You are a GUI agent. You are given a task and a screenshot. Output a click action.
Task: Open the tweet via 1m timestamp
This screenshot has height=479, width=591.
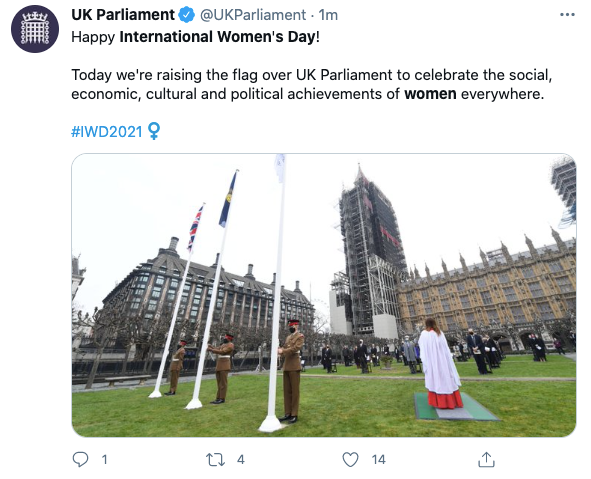pyautogui.click(x=328, y=15)
